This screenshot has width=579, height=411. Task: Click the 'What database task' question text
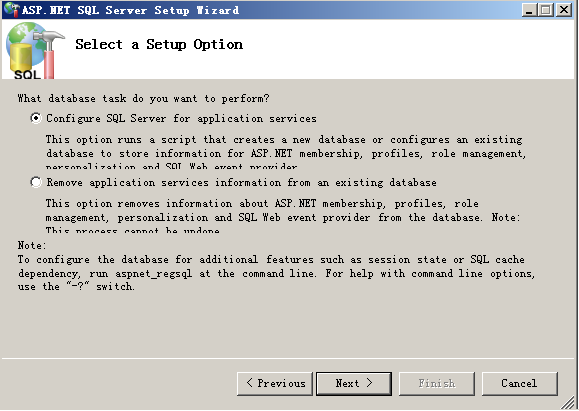point(143,99)
